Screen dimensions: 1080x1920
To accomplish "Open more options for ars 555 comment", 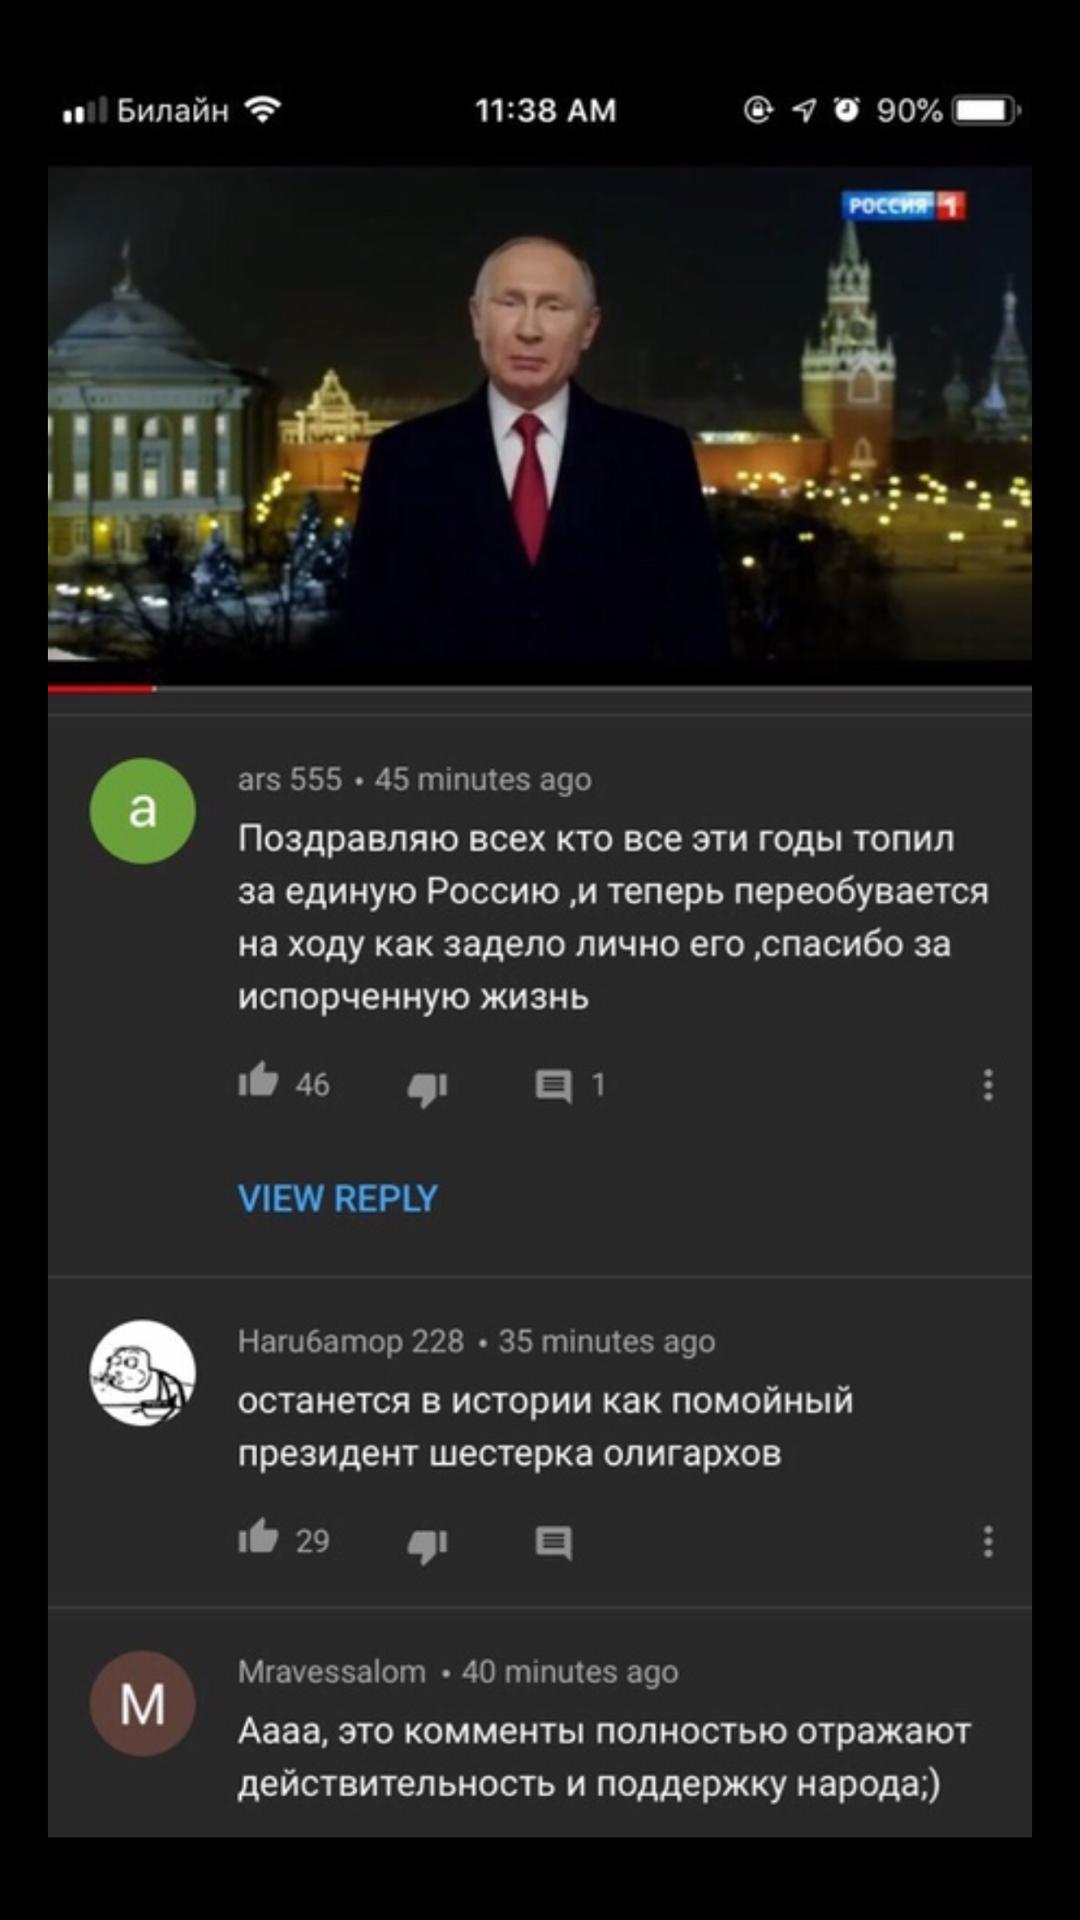I will coord(988,1085).
